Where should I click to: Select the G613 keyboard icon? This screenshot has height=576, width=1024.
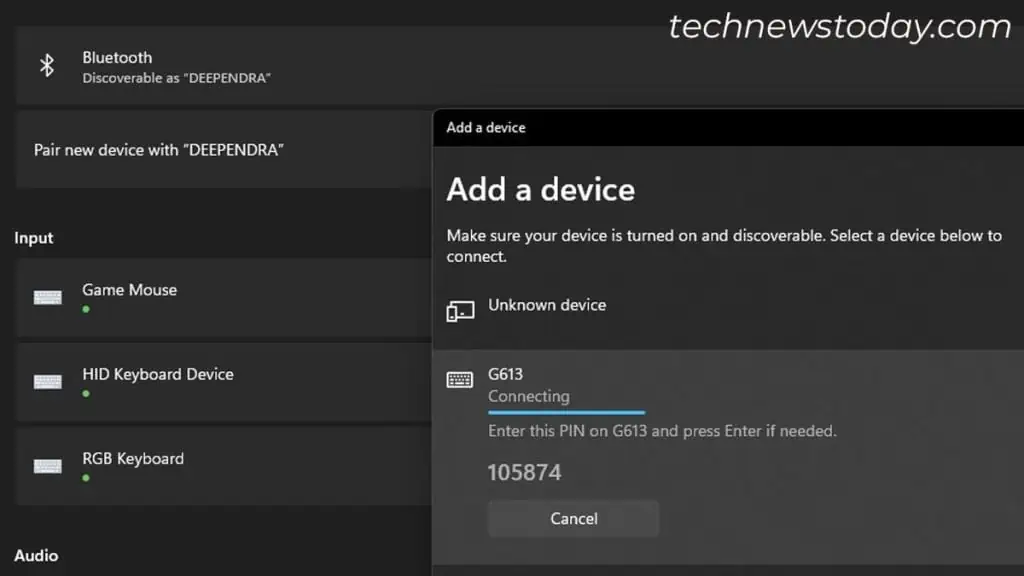[x=459, y=380]
